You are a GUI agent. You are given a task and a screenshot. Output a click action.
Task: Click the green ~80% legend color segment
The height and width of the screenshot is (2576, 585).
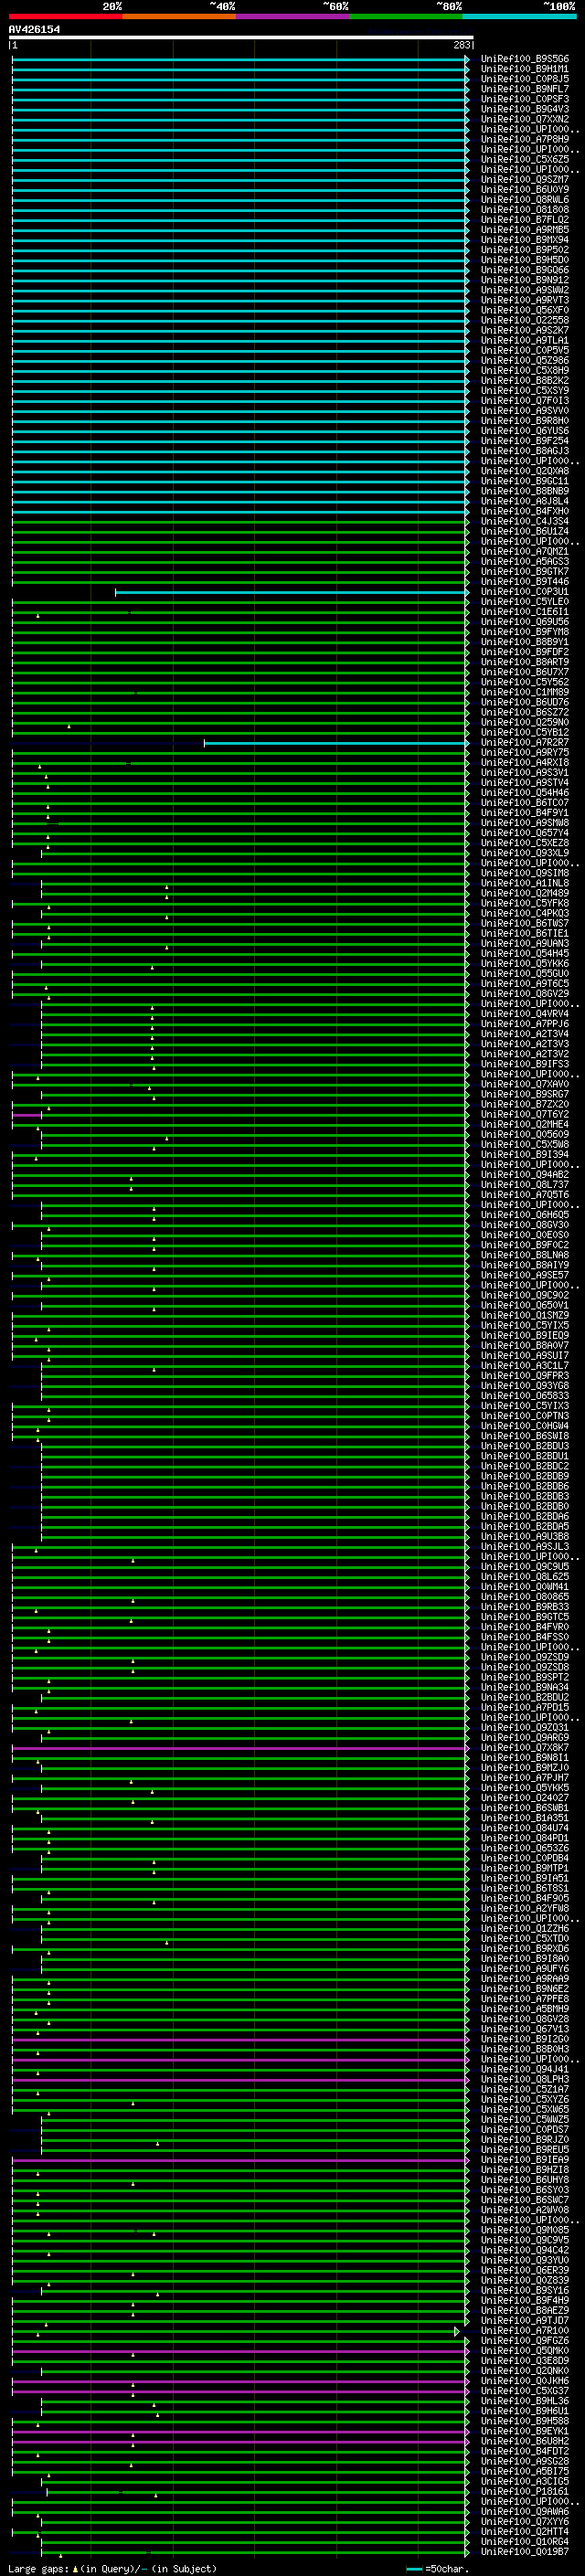[x=406, y=16]
